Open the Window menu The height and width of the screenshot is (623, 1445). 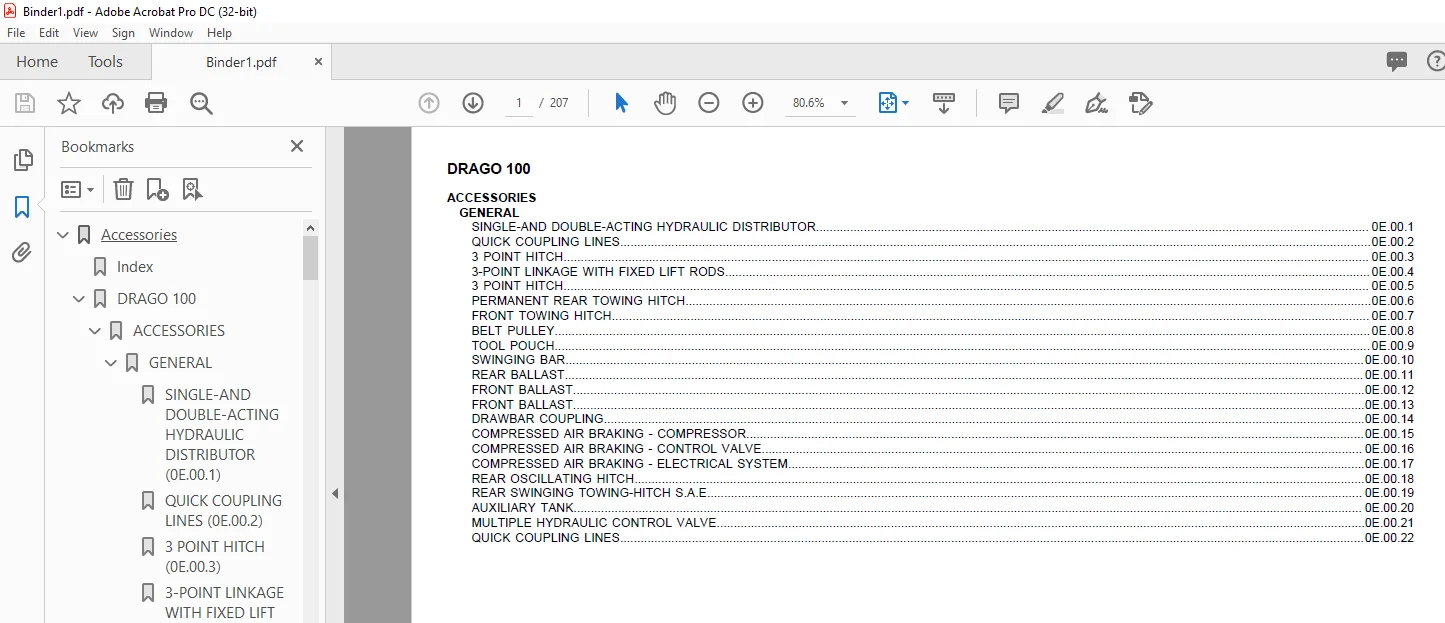171,33
